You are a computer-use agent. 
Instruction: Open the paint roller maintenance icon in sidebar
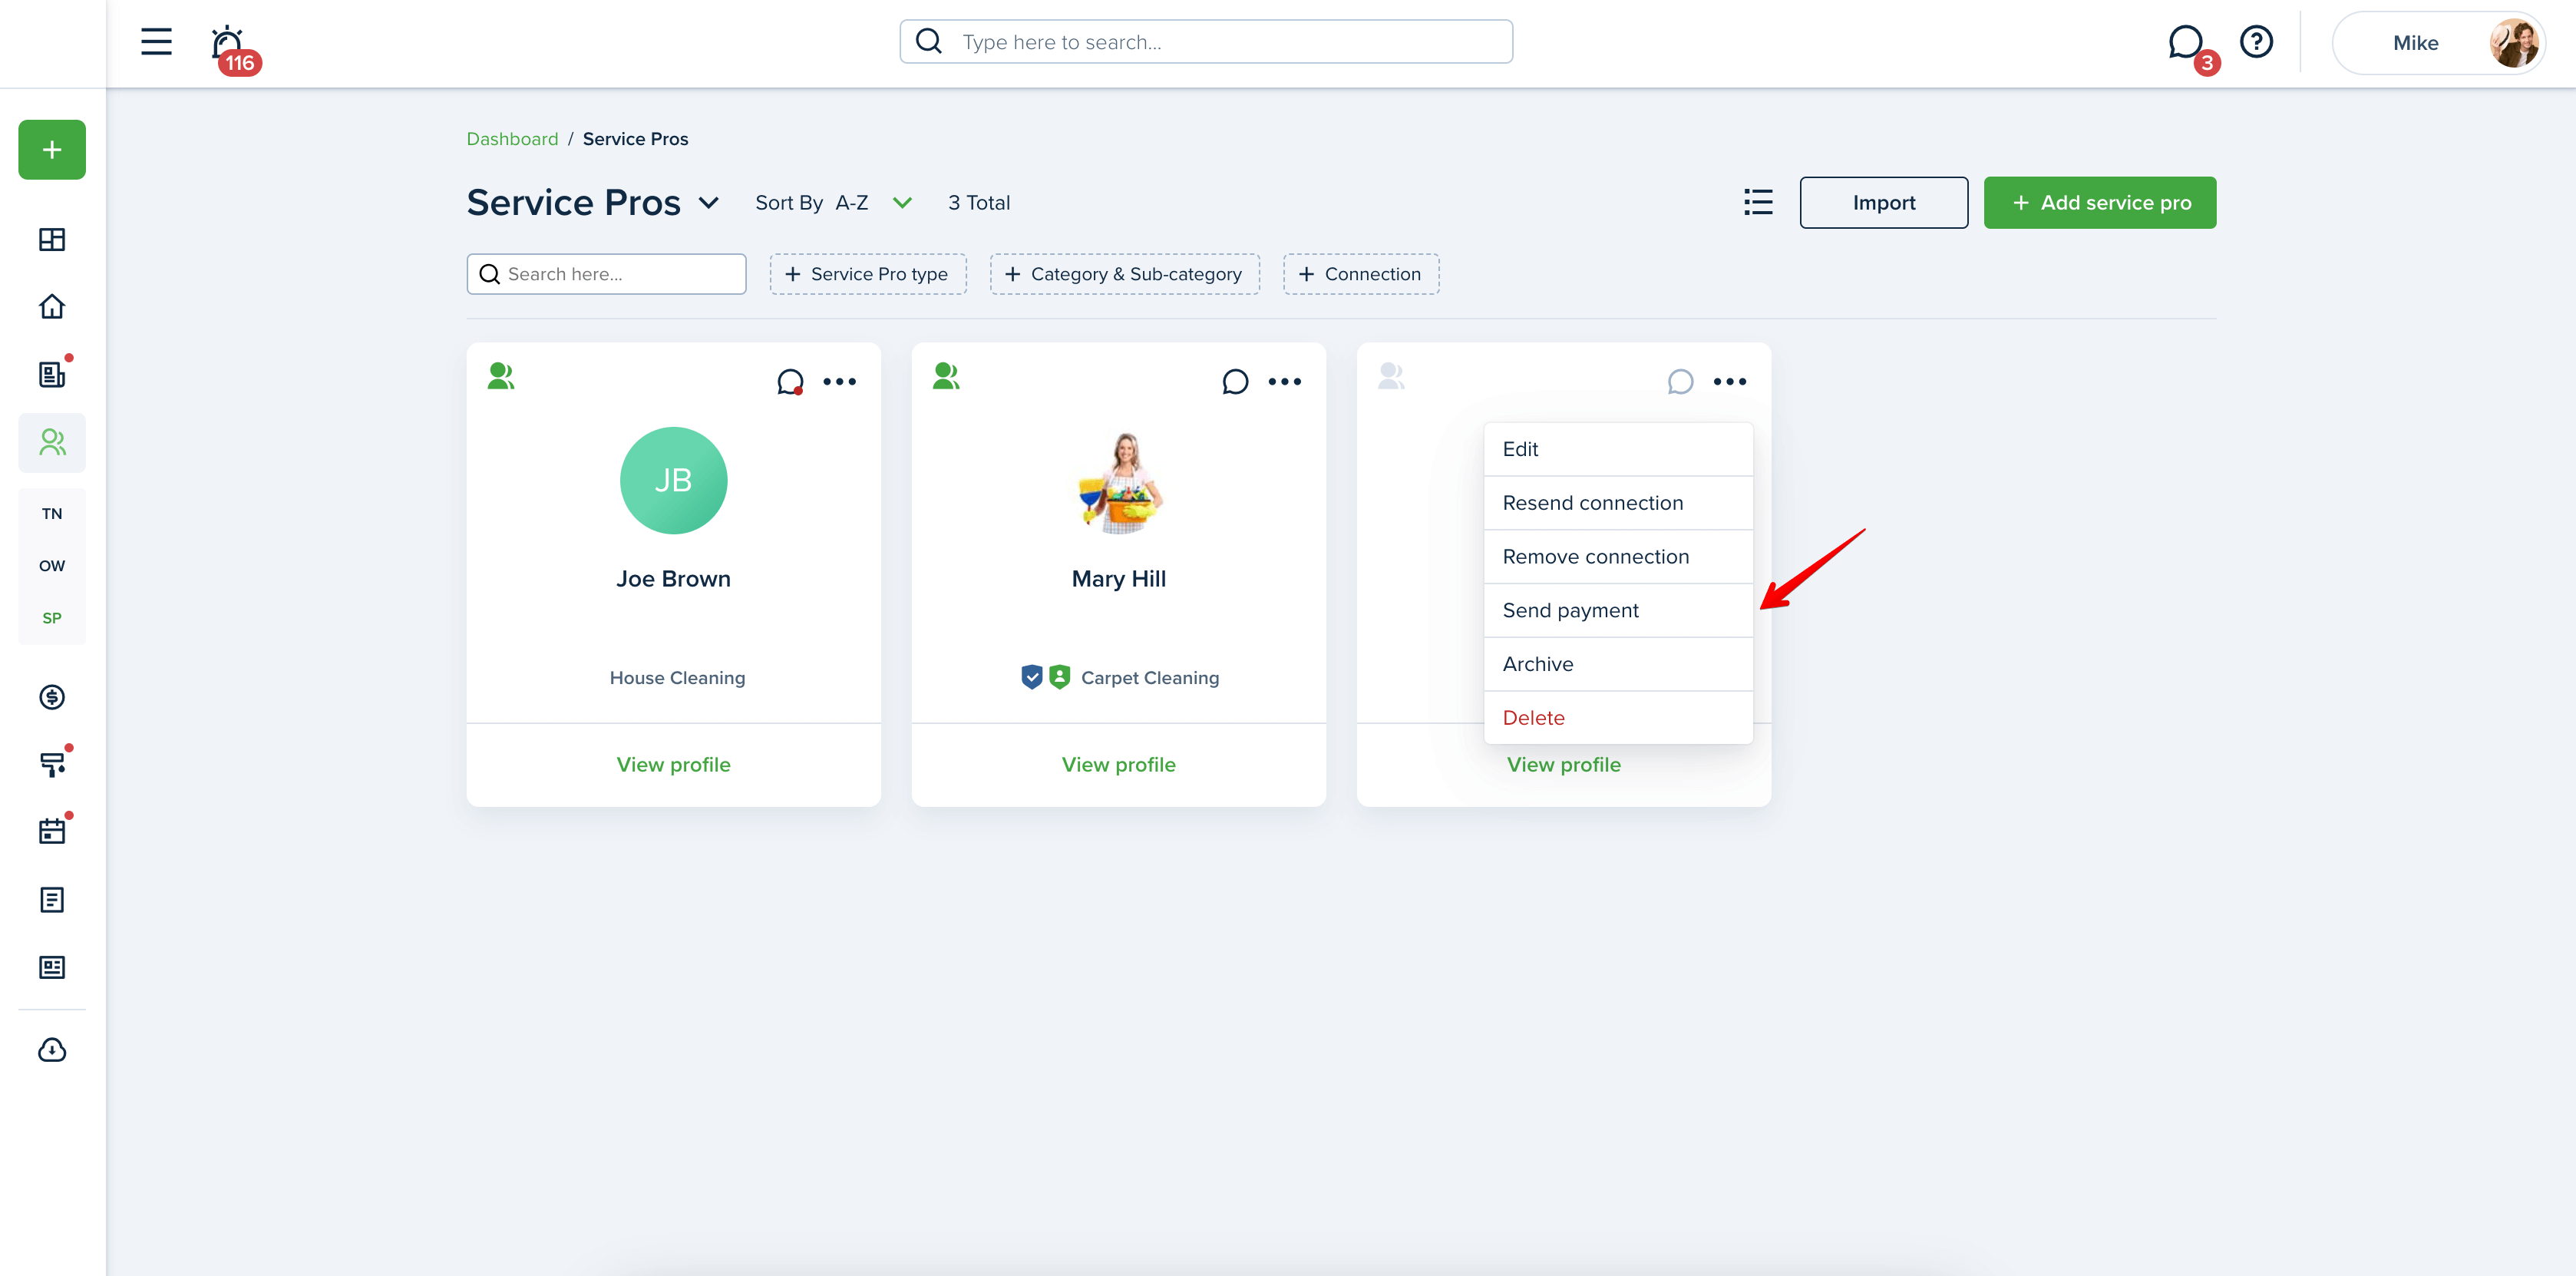(52, 765)
